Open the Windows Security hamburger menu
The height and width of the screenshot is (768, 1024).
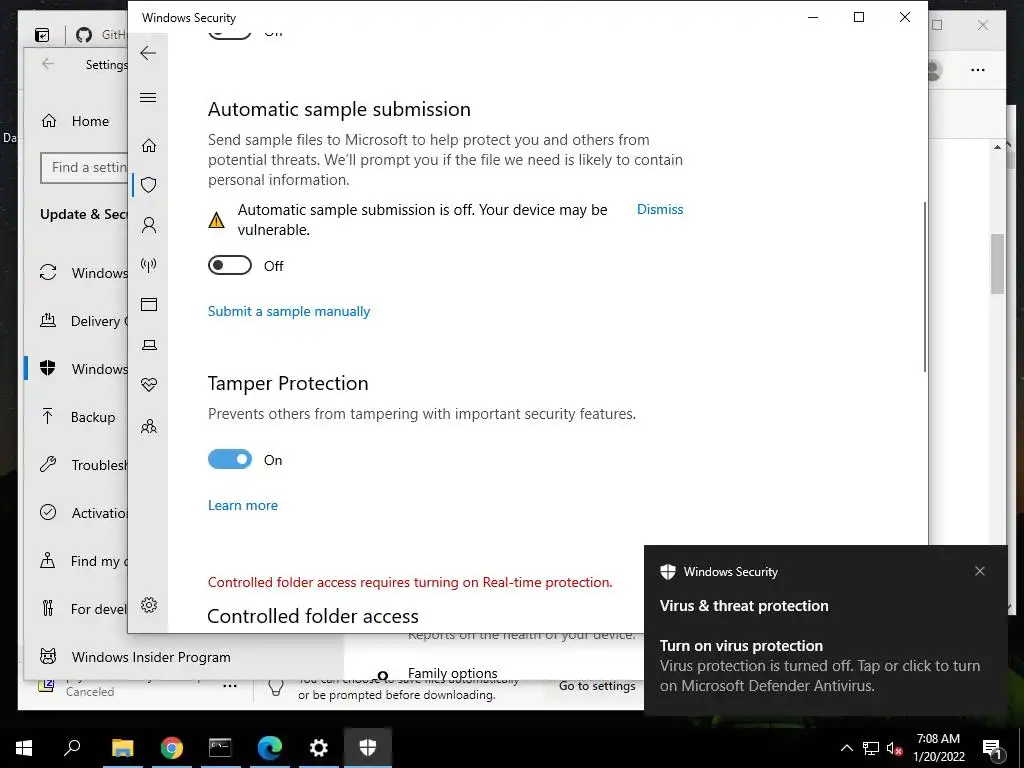coord(148,97)
